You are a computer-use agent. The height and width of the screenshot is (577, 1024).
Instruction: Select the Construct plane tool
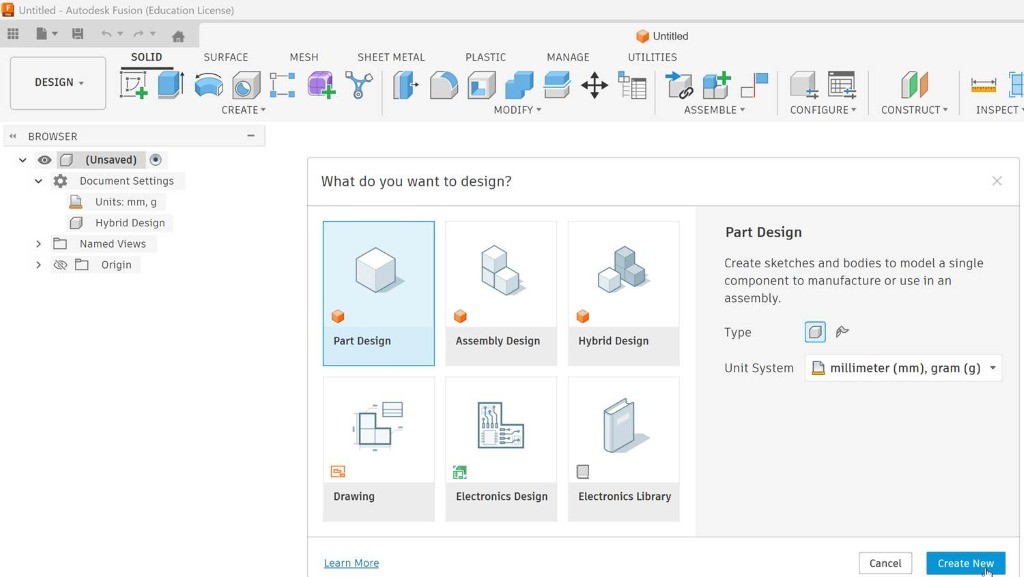914,85
